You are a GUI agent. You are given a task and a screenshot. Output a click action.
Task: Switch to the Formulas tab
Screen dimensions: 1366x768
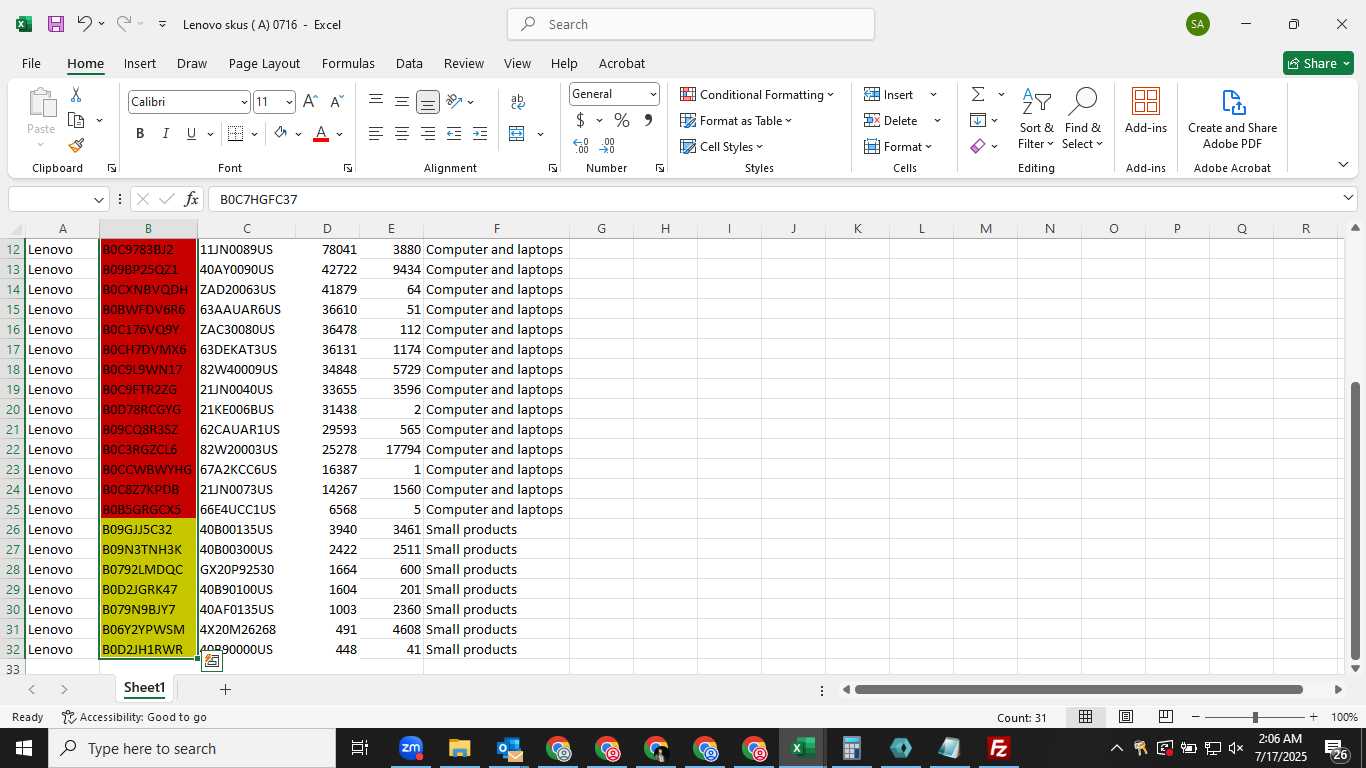348,63
